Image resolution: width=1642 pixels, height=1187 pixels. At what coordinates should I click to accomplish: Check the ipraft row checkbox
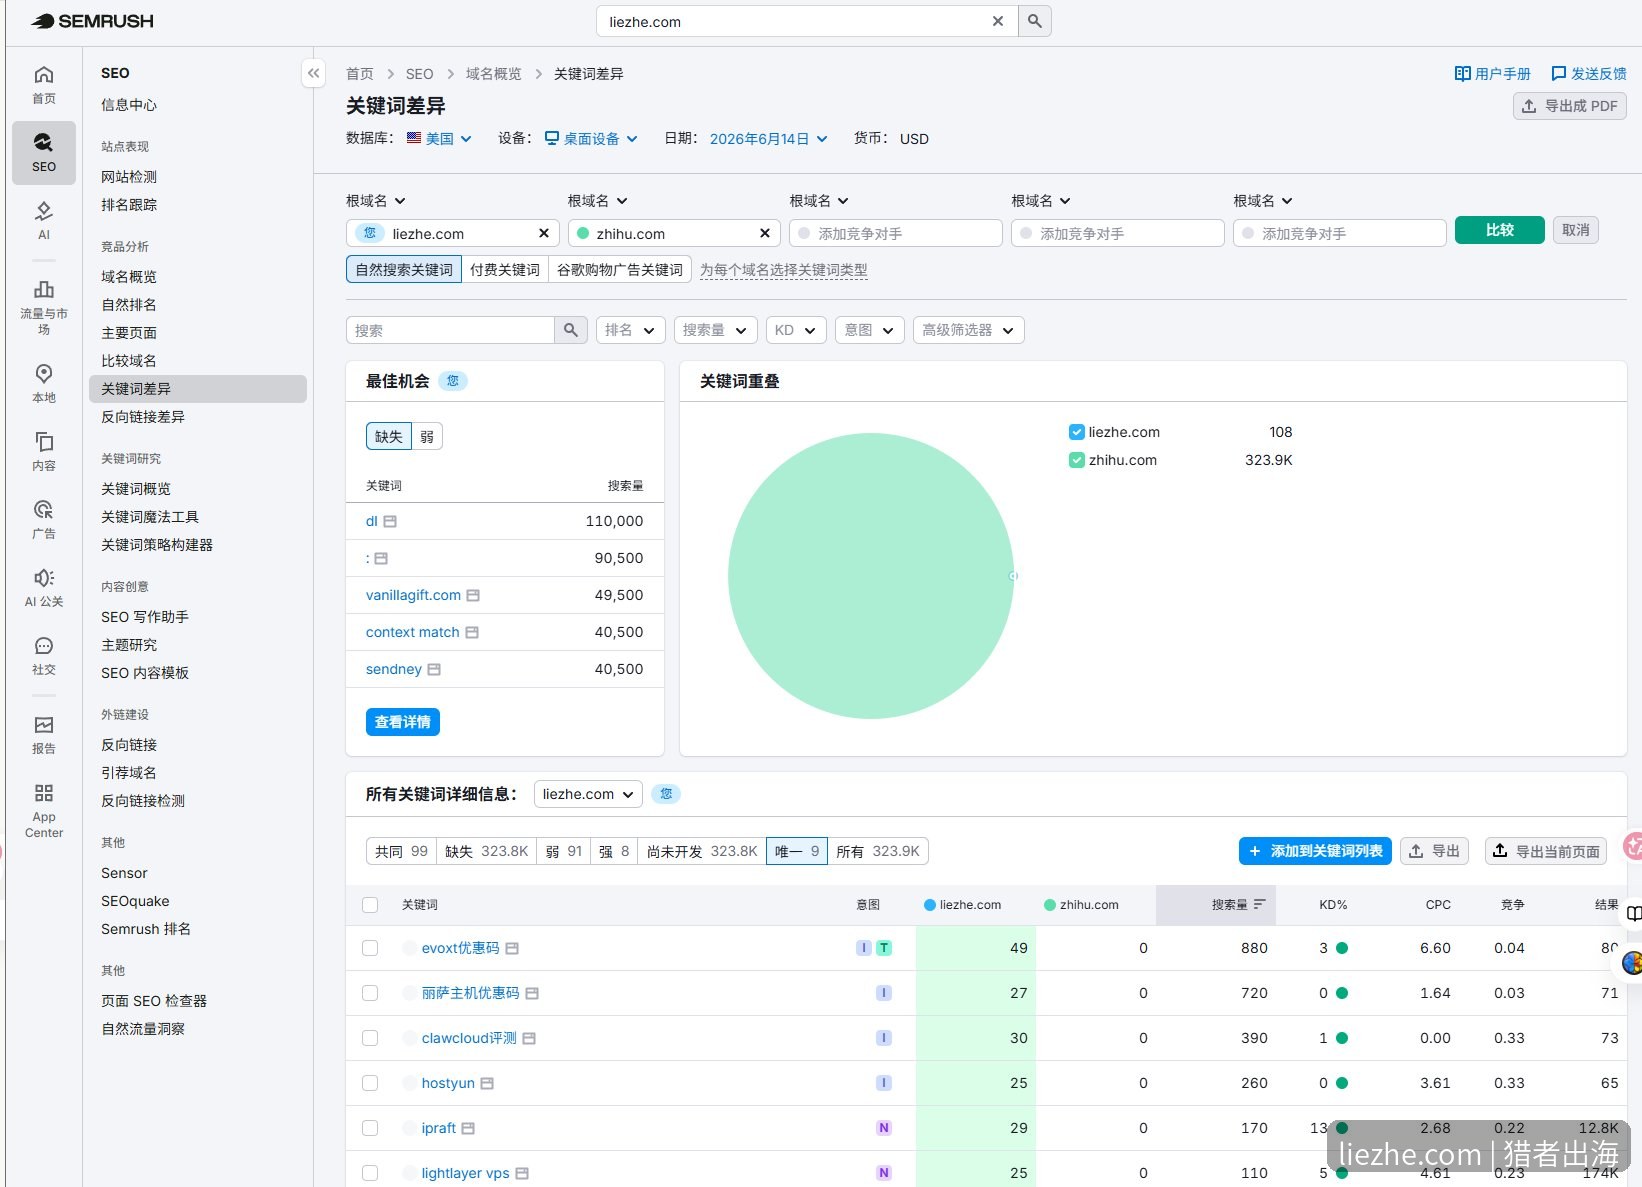coord(370,1128)
